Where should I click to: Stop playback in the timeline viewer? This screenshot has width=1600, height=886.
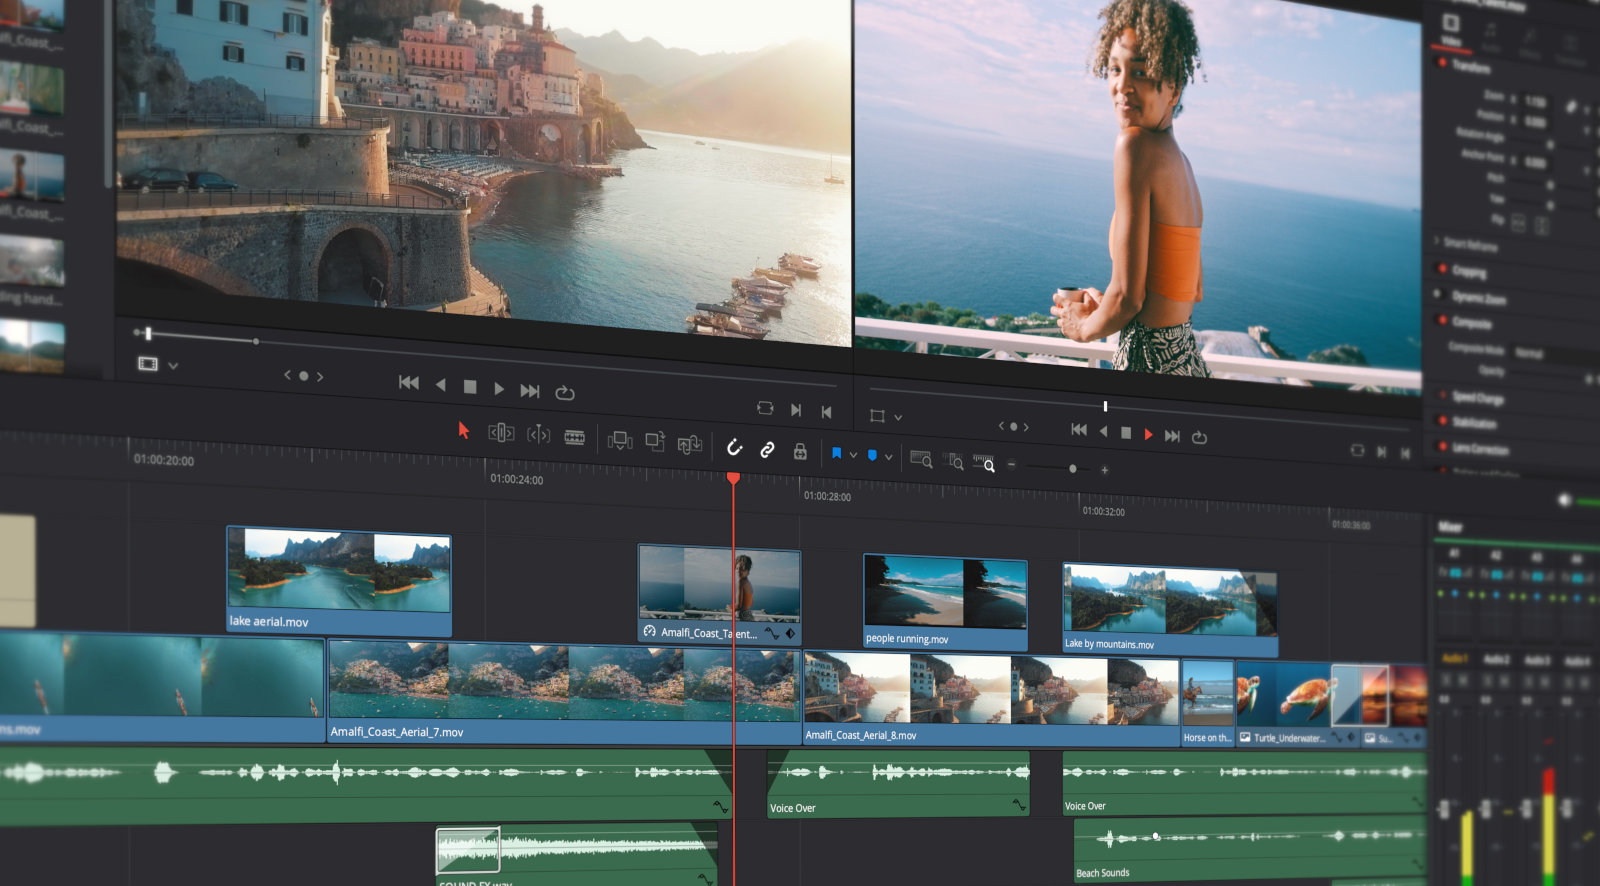(1125, 433)
